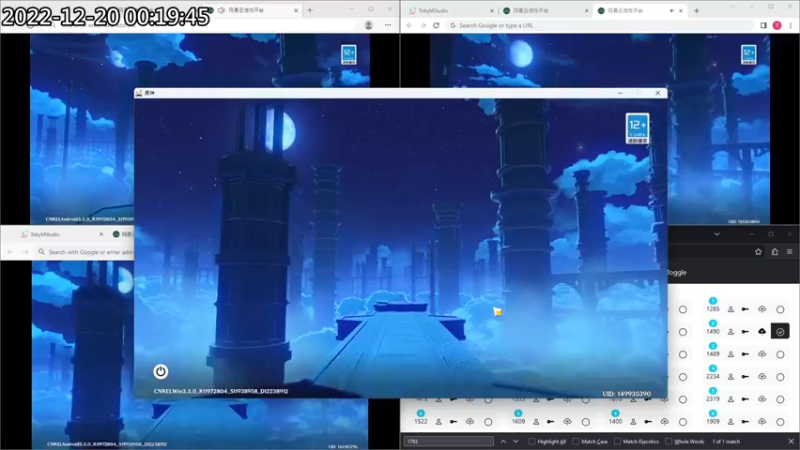Switch to the middle tab in the top-right Chrome window
The width and height of the screenshot is (800, 450).
[545, 10]
